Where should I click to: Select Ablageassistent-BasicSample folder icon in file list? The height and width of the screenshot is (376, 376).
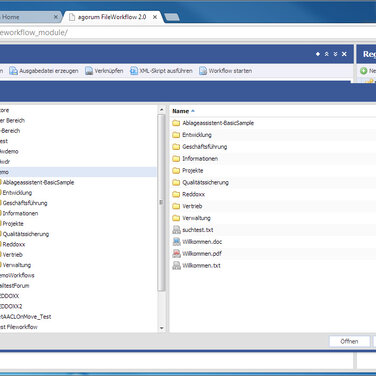tap(176, 123)
